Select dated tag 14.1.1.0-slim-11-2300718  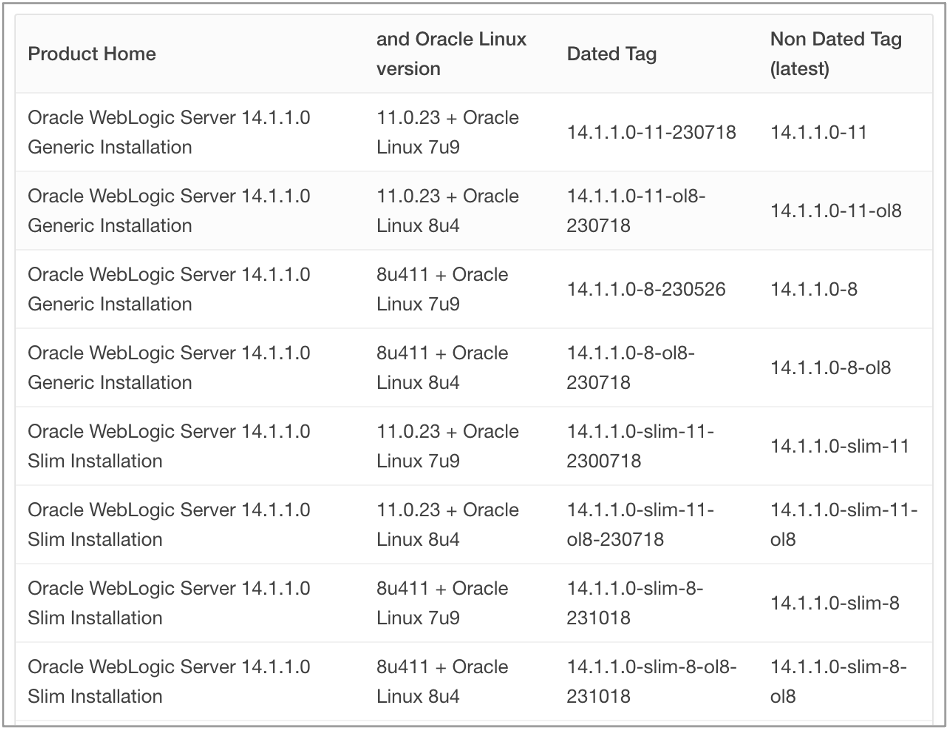coord(640,446)
